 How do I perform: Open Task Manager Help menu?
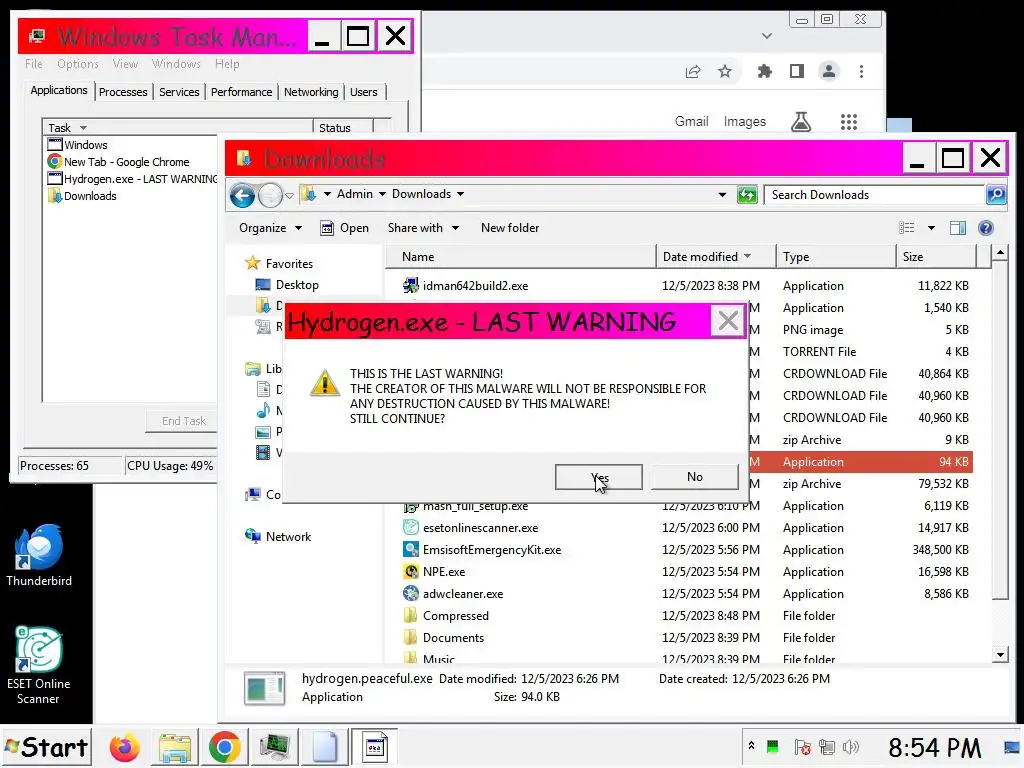tap(227, 64)
